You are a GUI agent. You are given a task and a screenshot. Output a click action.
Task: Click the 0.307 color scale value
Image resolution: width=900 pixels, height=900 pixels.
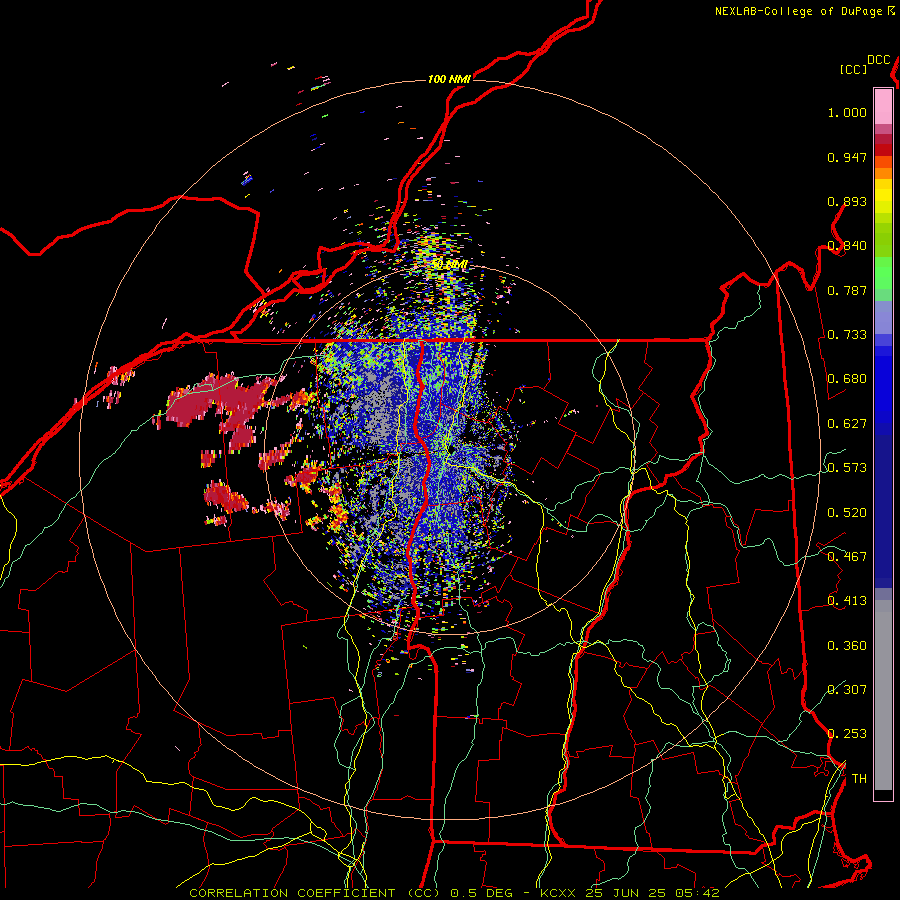pos(847,689)
